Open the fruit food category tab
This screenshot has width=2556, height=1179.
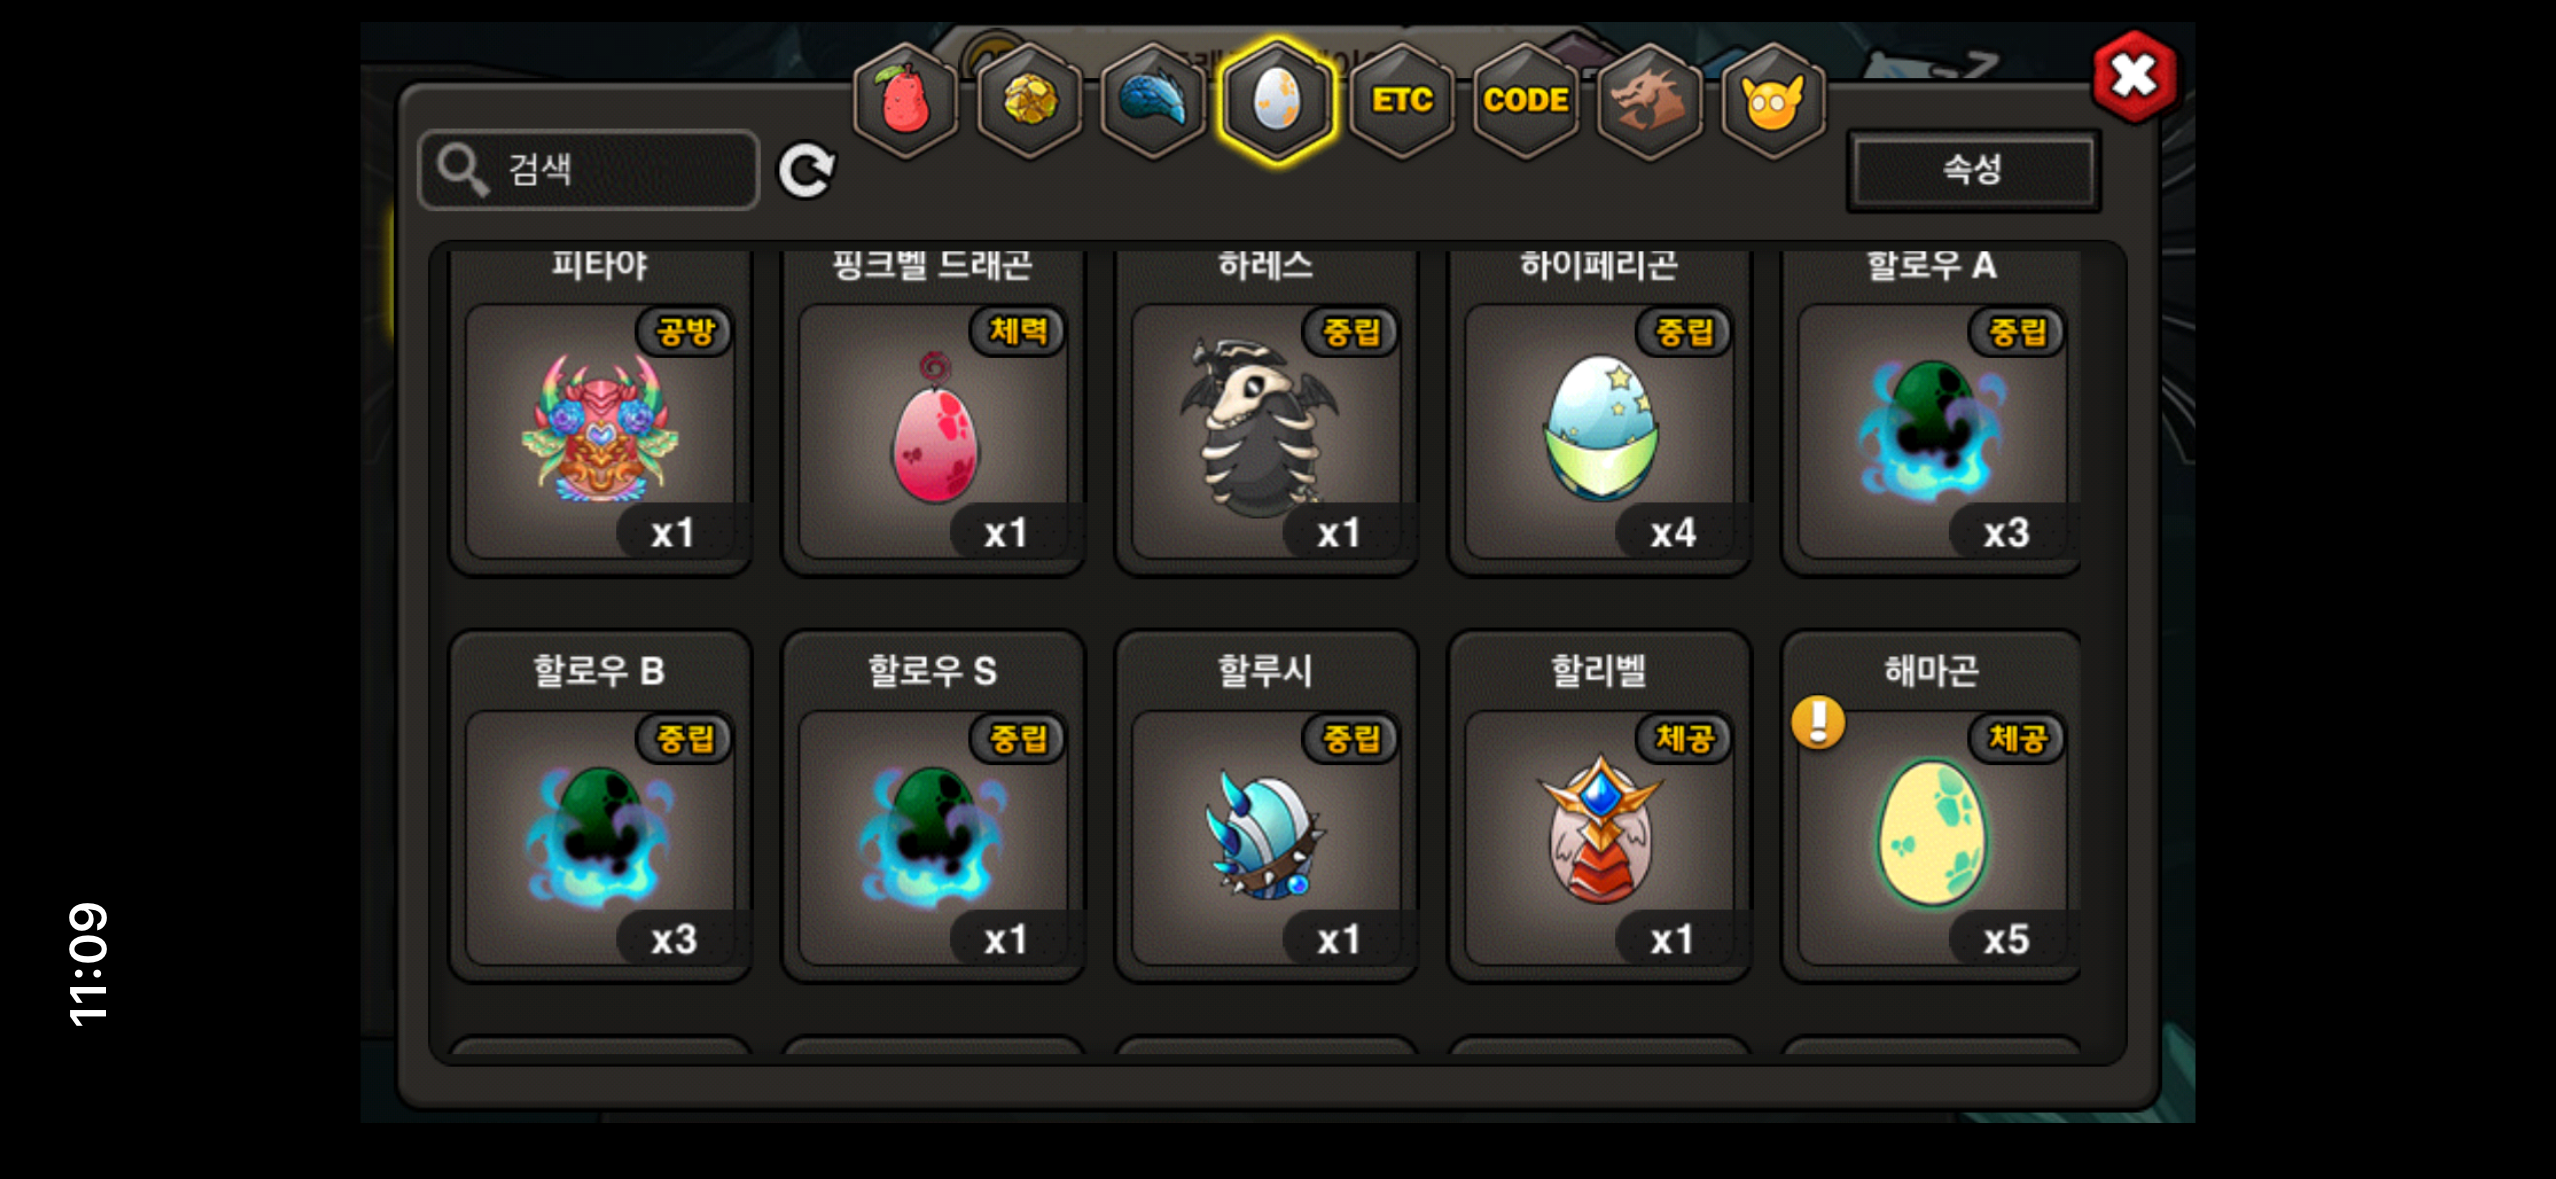pyautogui.click(x=905, y=100)
